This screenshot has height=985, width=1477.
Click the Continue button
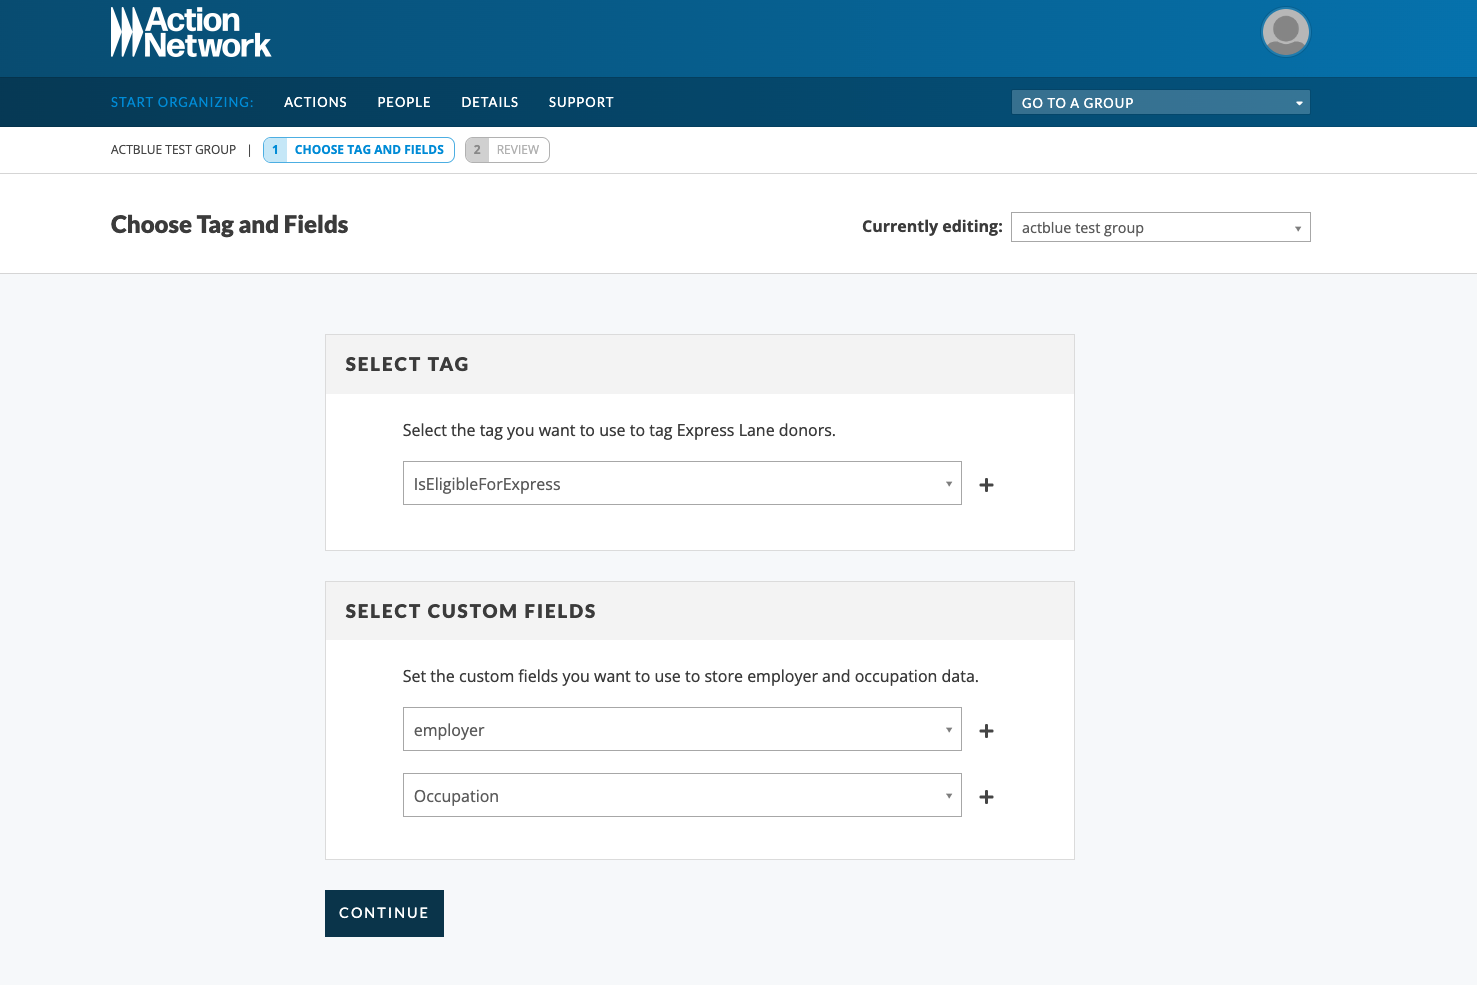tap(384, 913)
